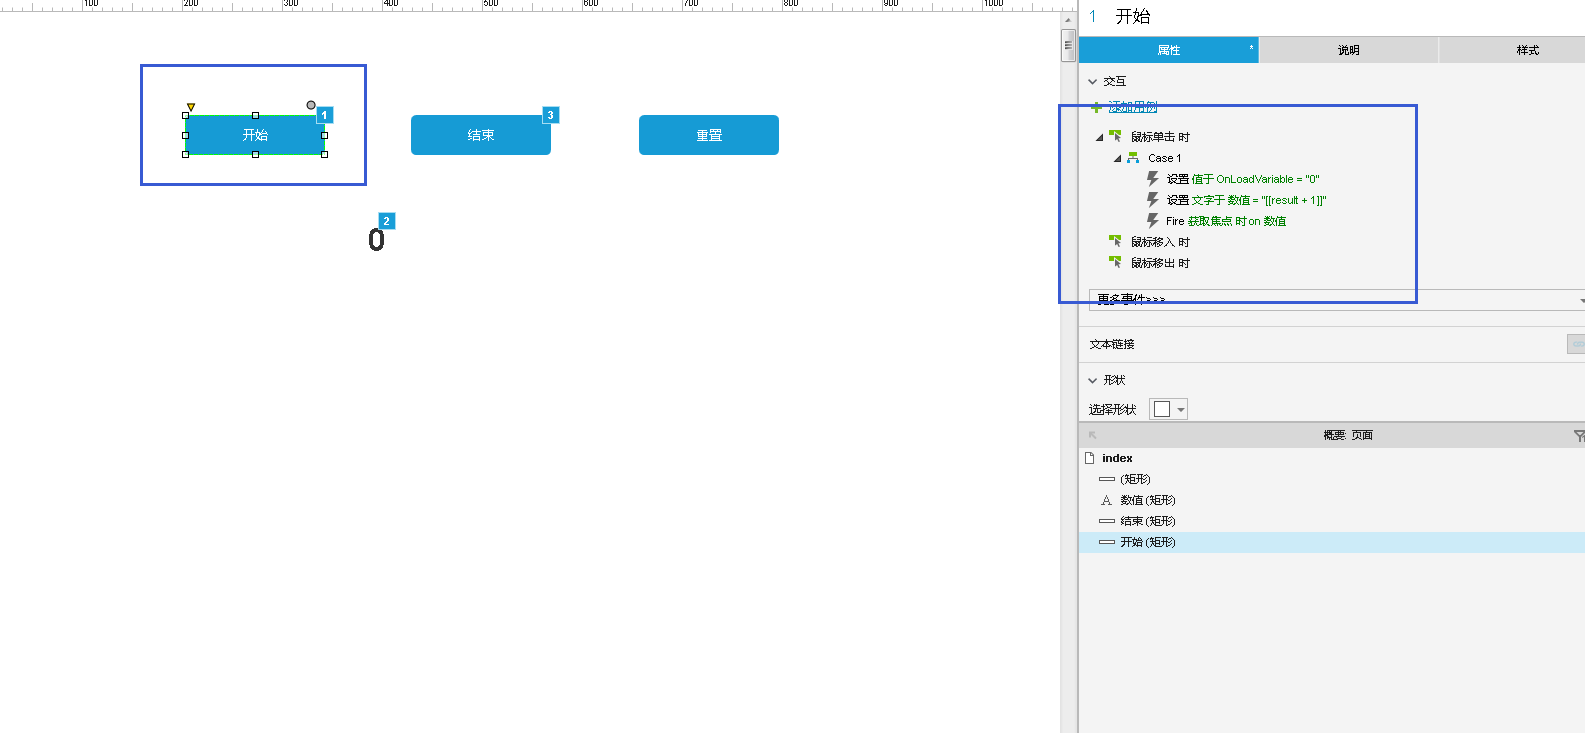Click the A text icon of 数值 (矩形)
Image resolution: width=1585 pixels, height=733 pixels.
[1106, 500]
